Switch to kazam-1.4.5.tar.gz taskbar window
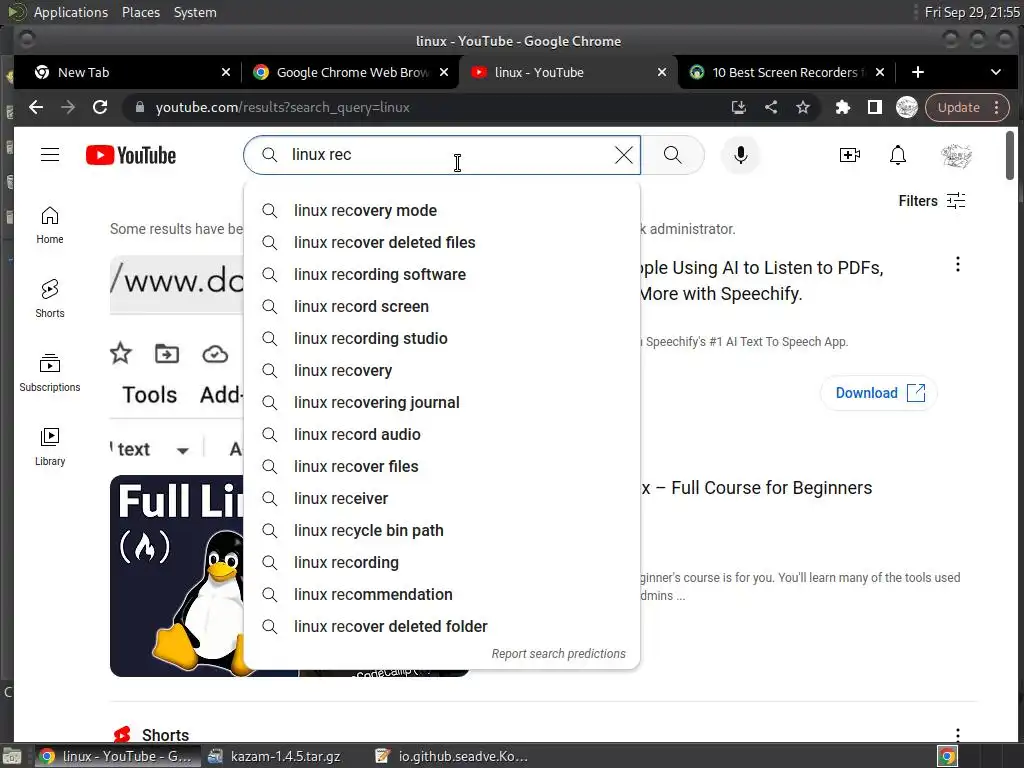 tap(274, 756)
